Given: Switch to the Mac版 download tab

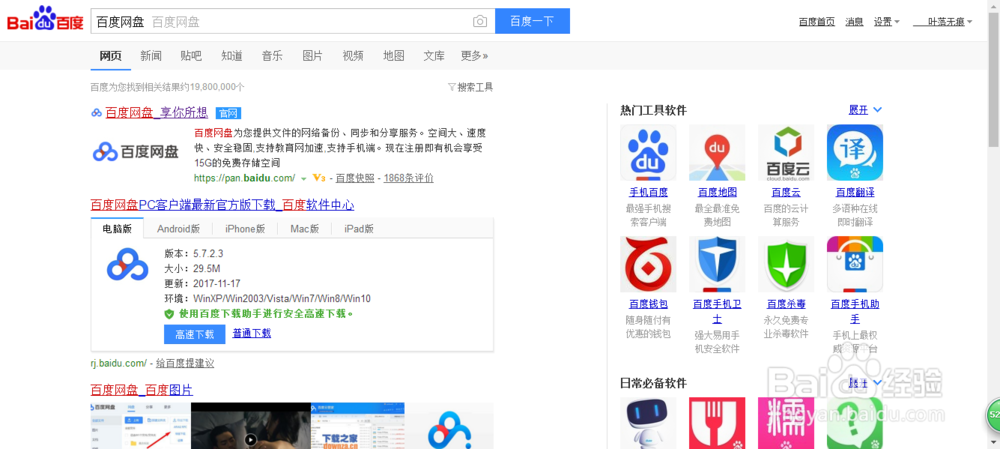Looking at the screenshot, I should pyautogui.click(x=304, y=228).
